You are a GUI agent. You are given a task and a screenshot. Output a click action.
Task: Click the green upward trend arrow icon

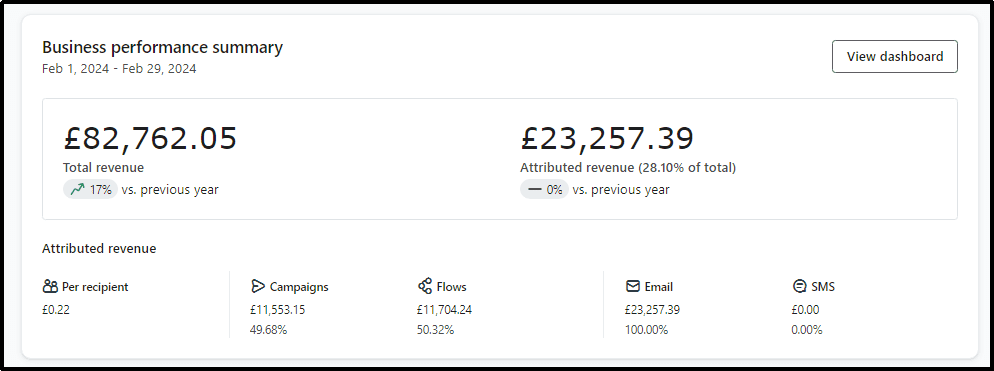(x=77, y=189)
